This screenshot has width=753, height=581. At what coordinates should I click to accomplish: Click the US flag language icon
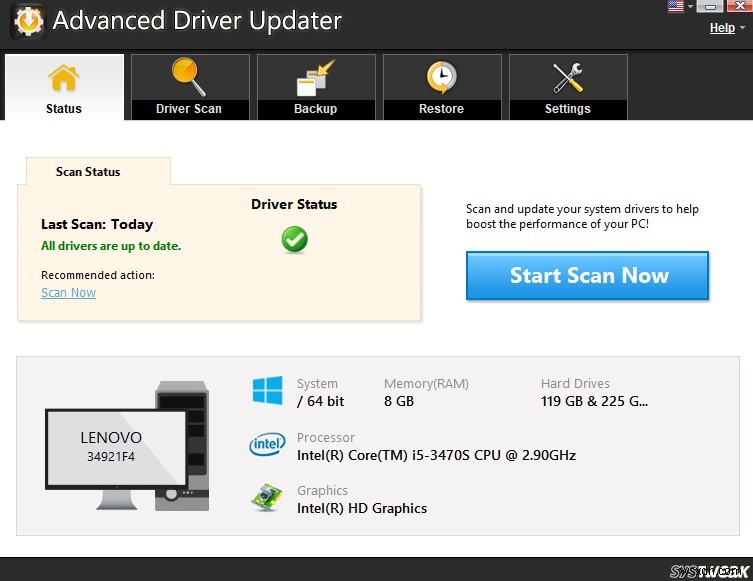(x=676, y=6)
